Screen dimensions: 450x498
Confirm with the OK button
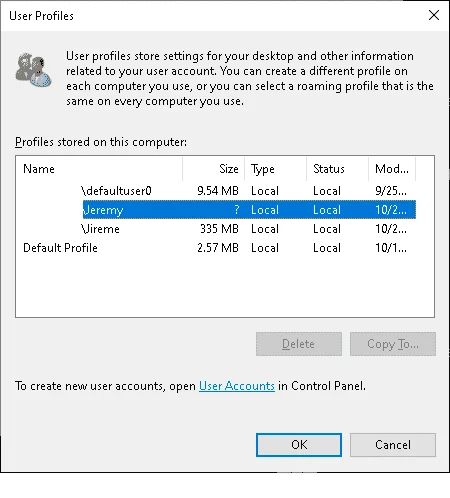pos(299,445)
